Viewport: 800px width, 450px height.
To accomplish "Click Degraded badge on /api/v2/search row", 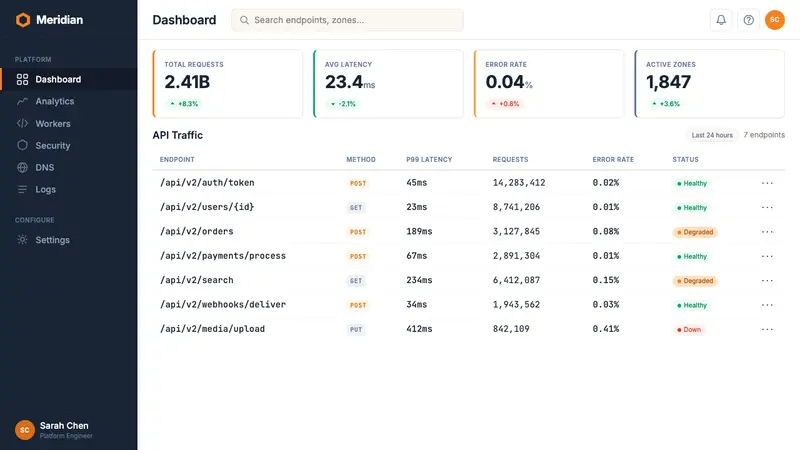I will point(695,281).
